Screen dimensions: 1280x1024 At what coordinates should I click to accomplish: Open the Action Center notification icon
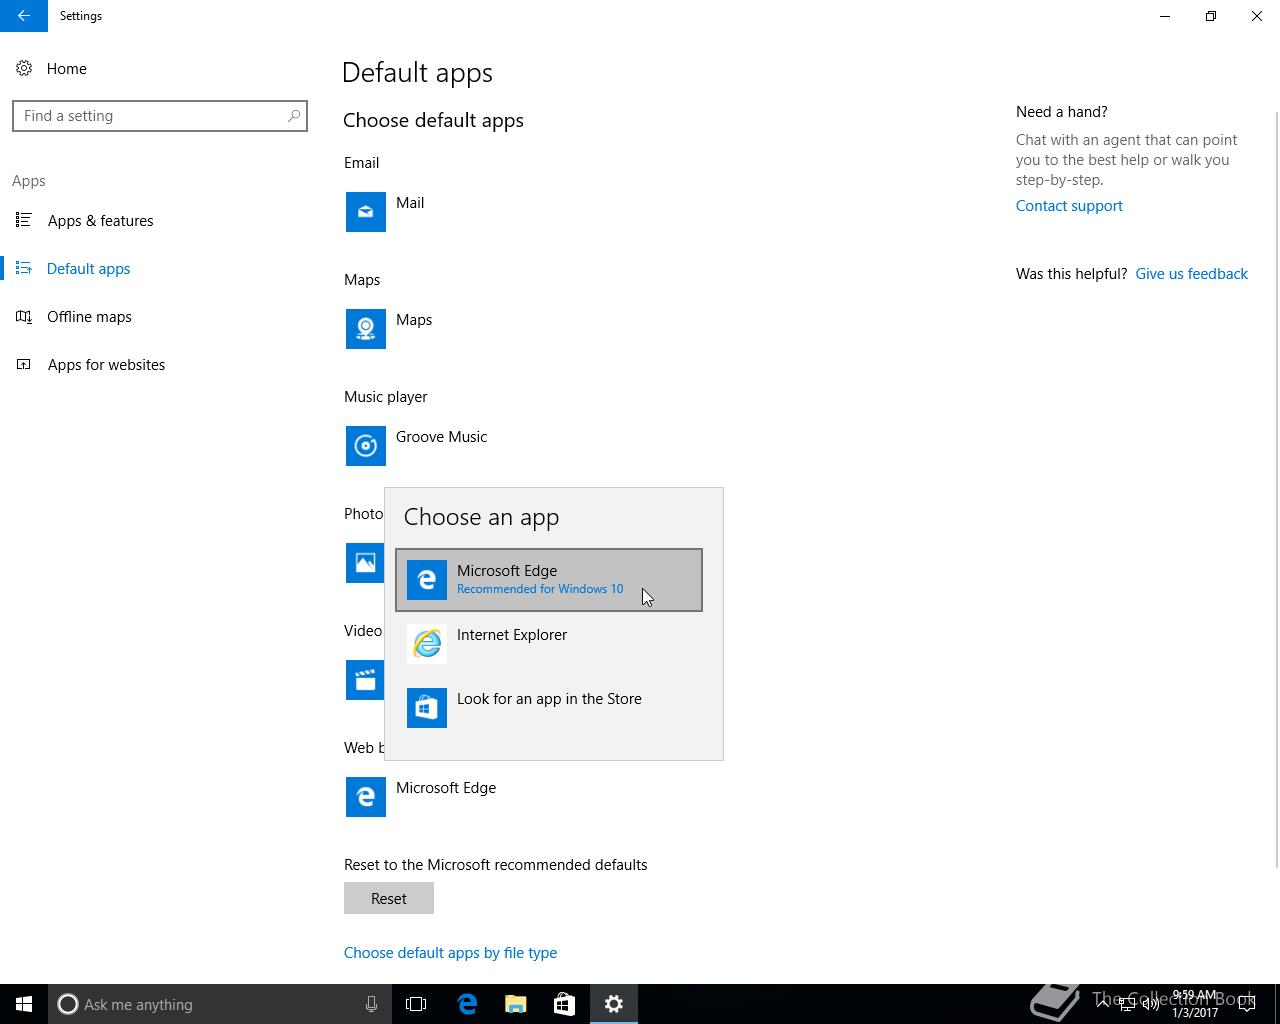[1247, 1004]
